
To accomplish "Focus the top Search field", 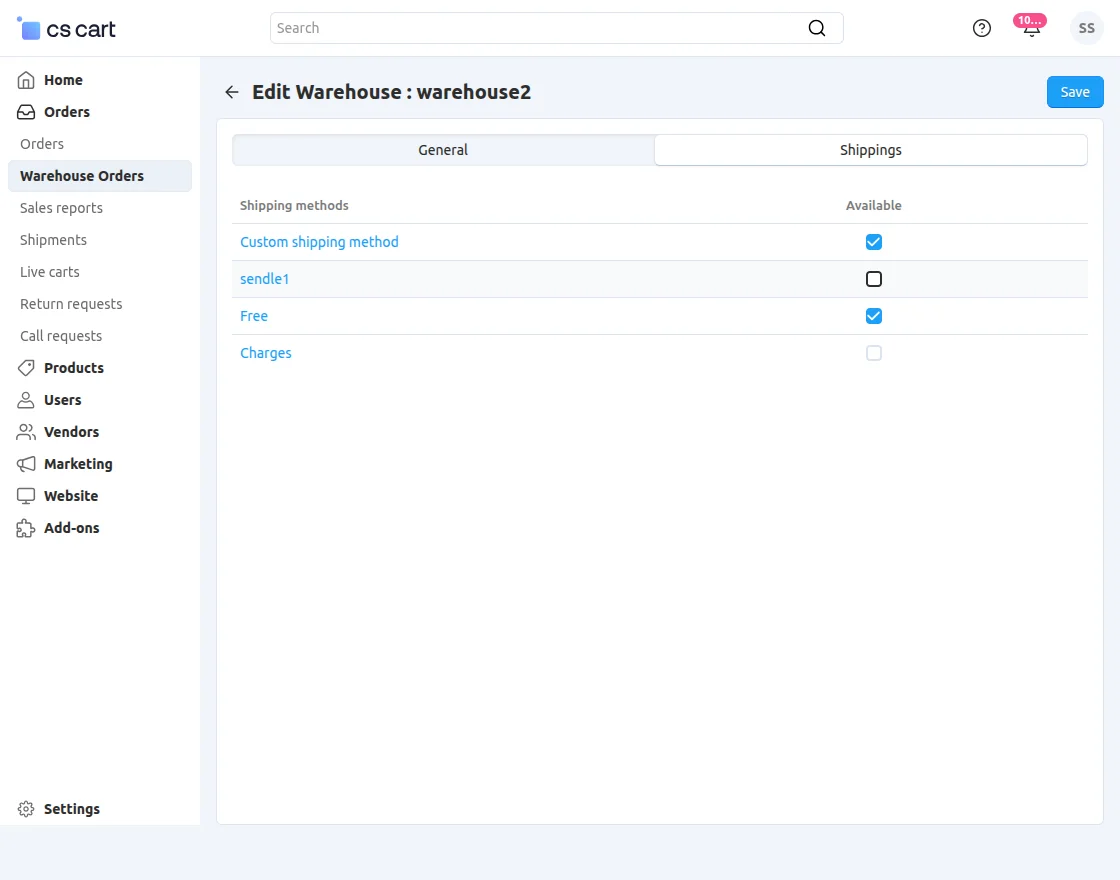I will tap(540, 28).
